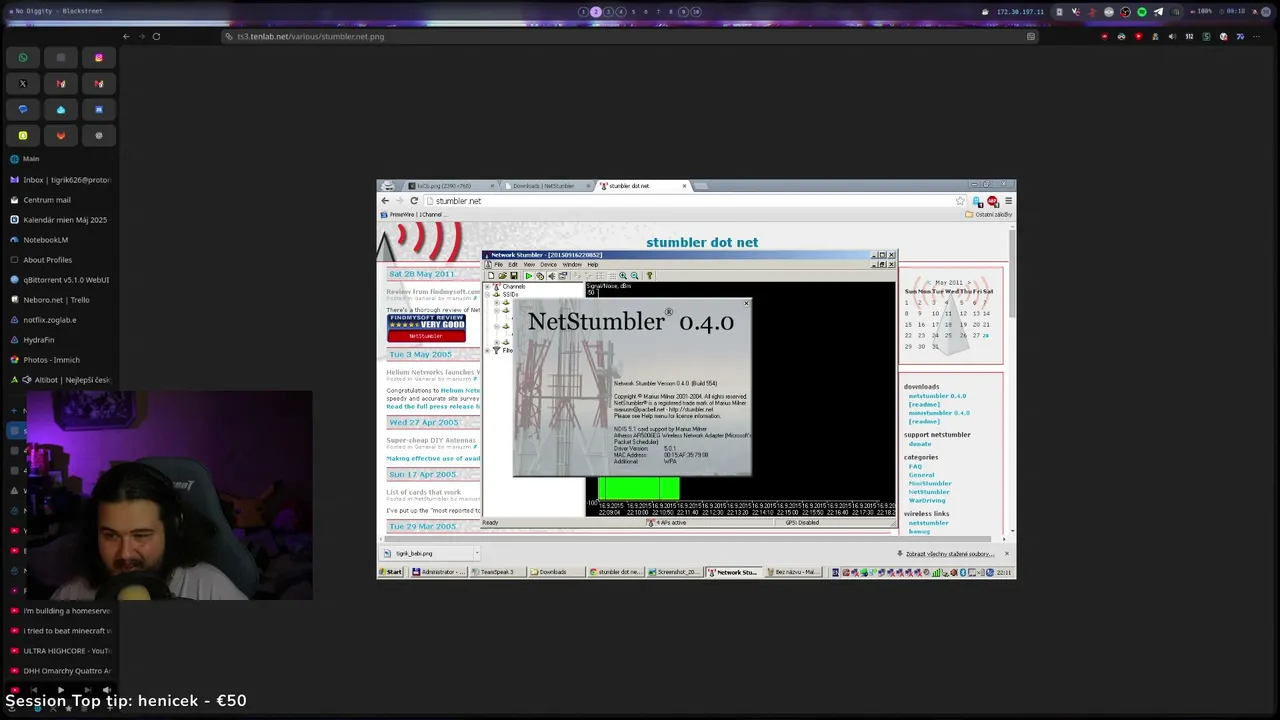This screenshot has width=1280, height=720.
Task: Open 'Ostatní záložky' bookmarks folder
Action: [989, 214]
